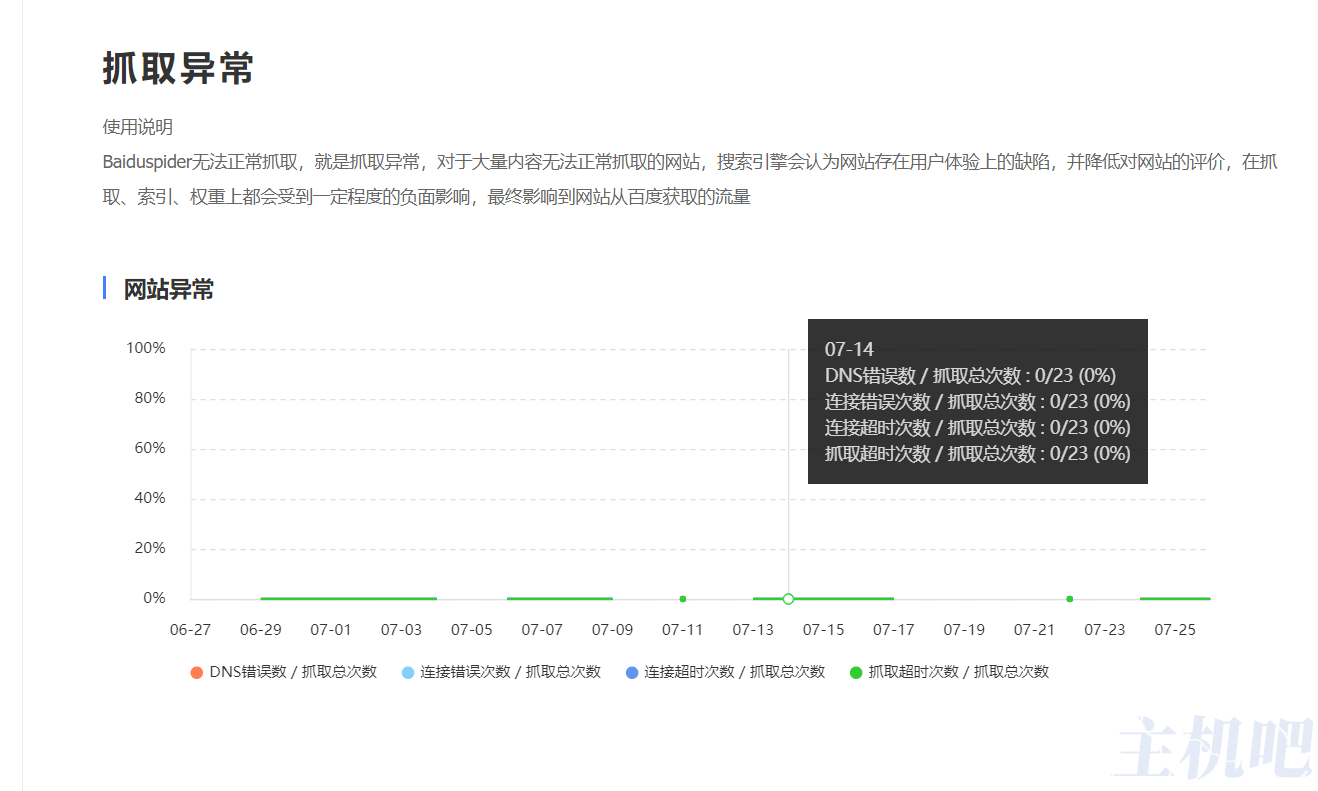Click the 07-15 x-axis date label

click(x=824, y=630)
